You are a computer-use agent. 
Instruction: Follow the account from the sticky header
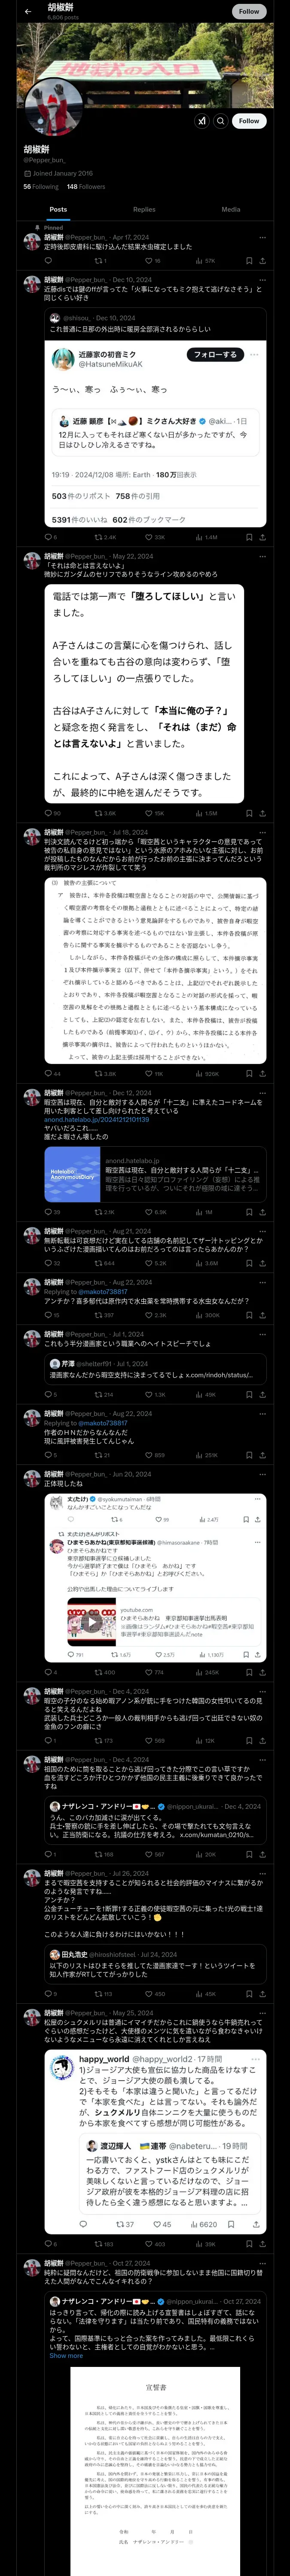[x=249, y=11]
